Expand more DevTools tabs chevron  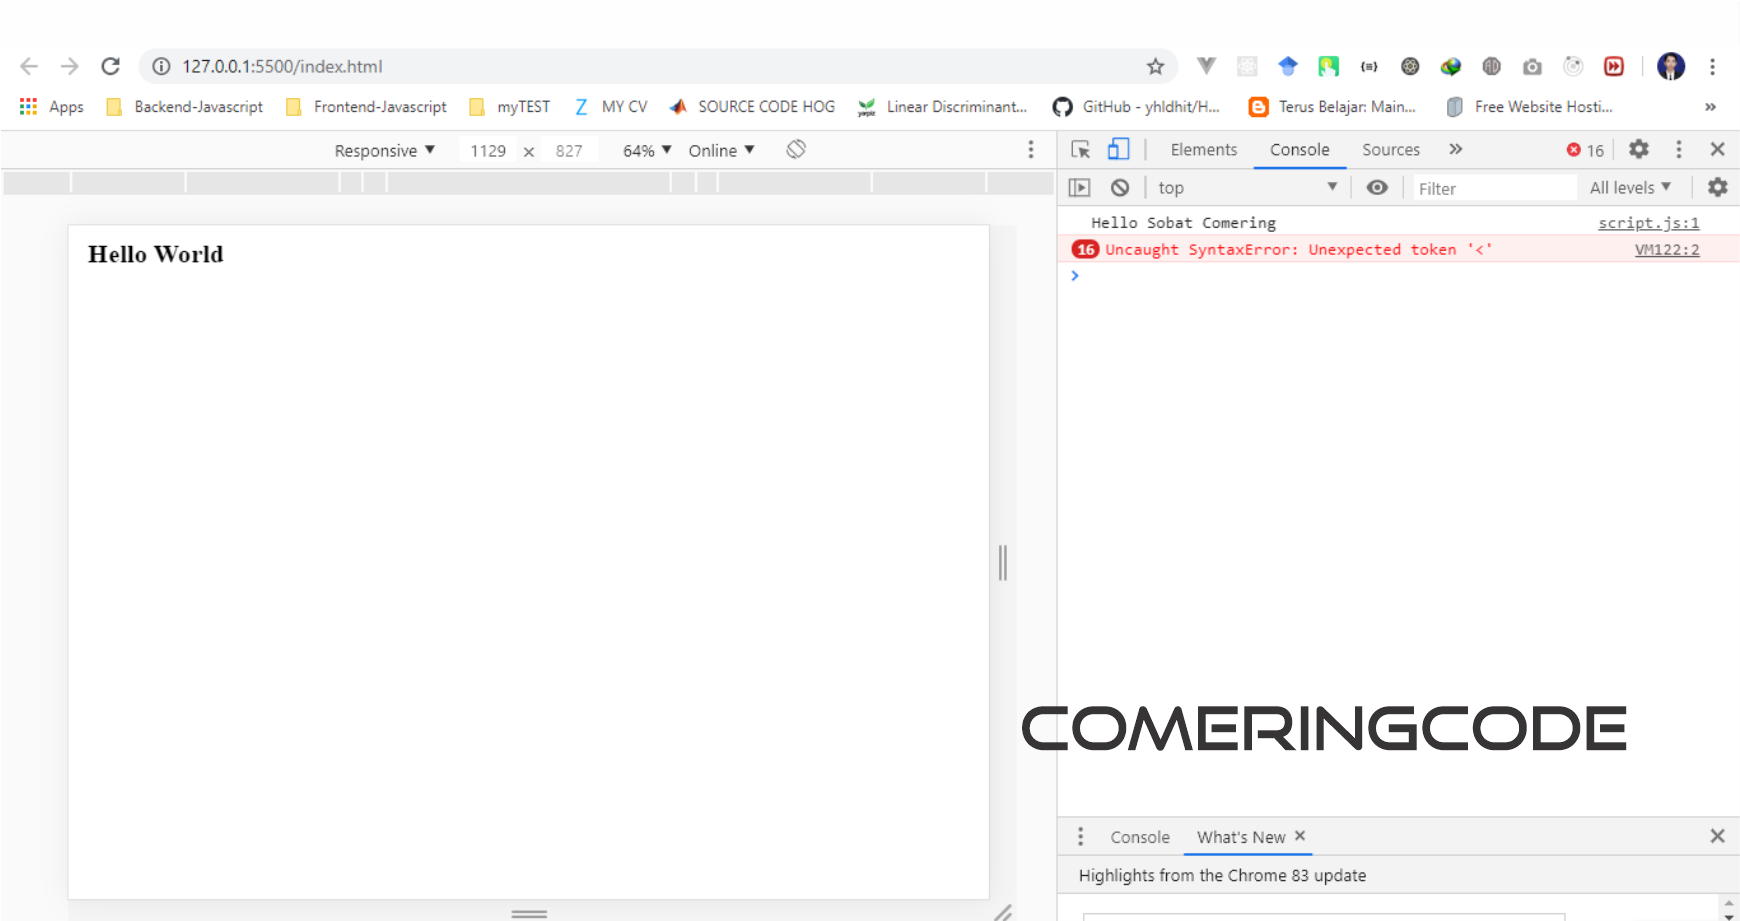coord(1456,149)
